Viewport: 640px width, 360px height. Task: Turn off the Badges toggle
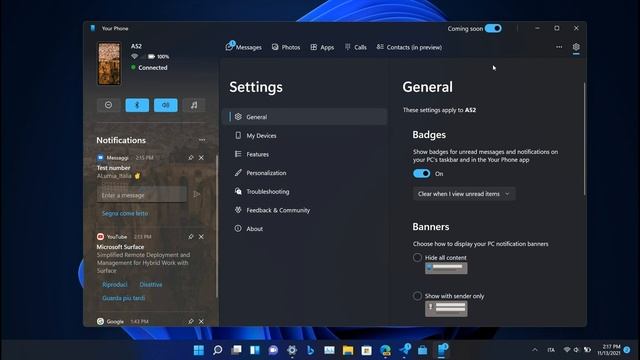(x=422, y=173)
